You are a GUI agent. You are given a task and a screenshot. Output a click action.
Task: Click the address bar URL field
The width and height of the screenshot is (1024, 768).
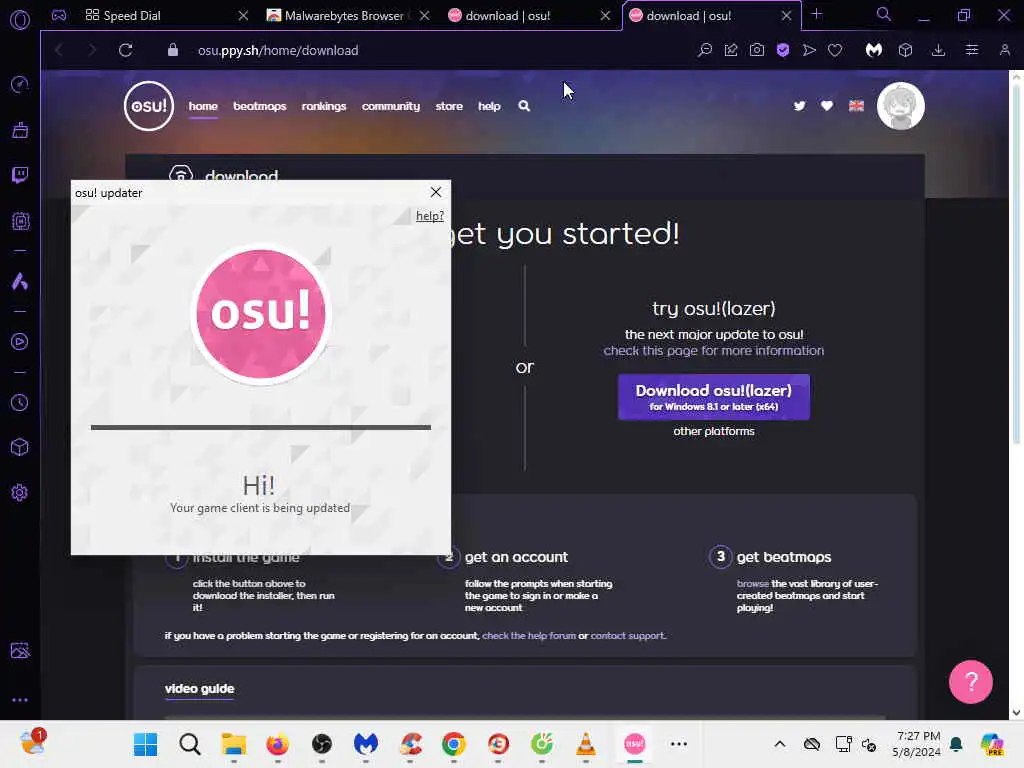point(278,50)
